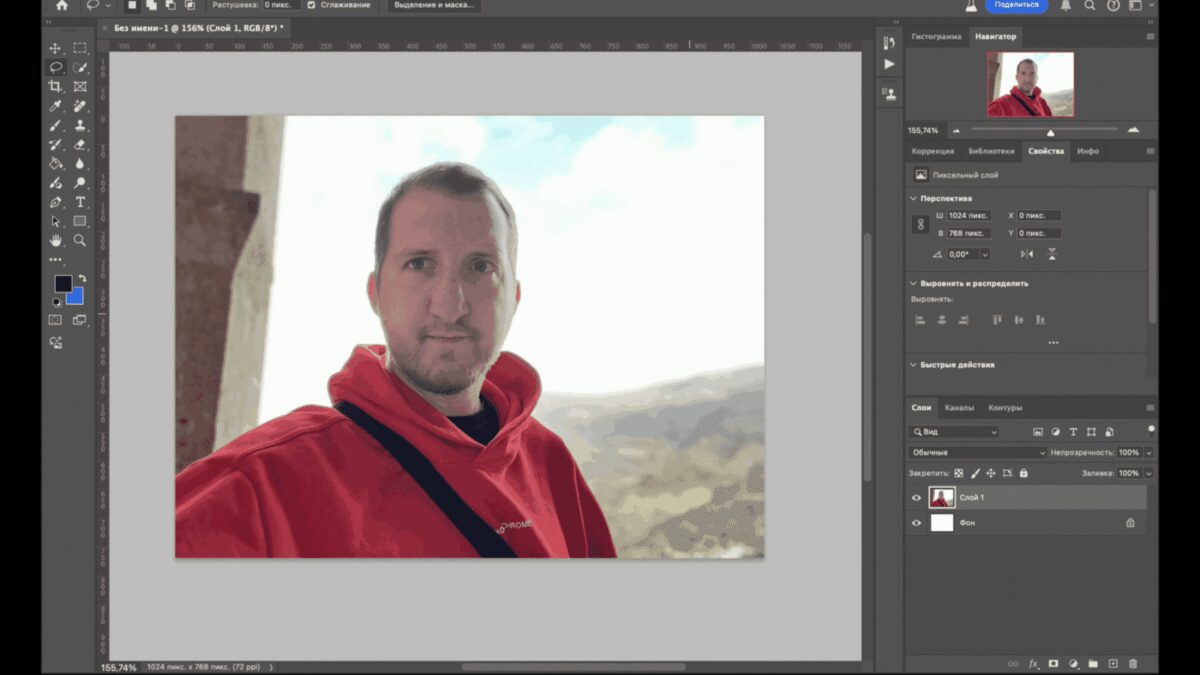Viewport: 1200px width, 675px height.
Task: Select the Zoom tool in toolbar
Action: [80, 240]
